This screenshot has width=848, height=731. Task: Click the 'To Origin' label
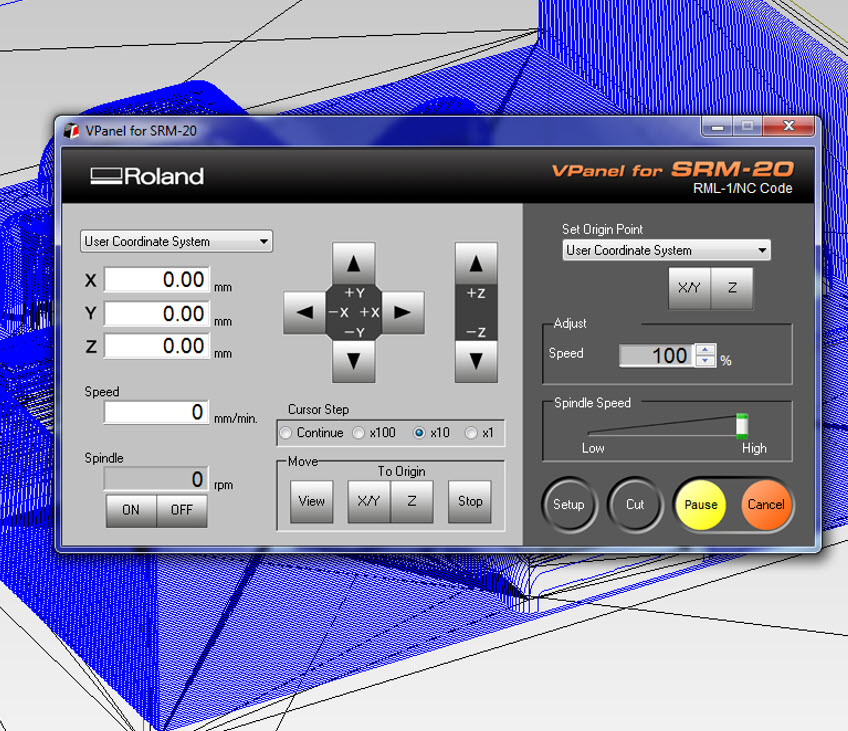401,471
